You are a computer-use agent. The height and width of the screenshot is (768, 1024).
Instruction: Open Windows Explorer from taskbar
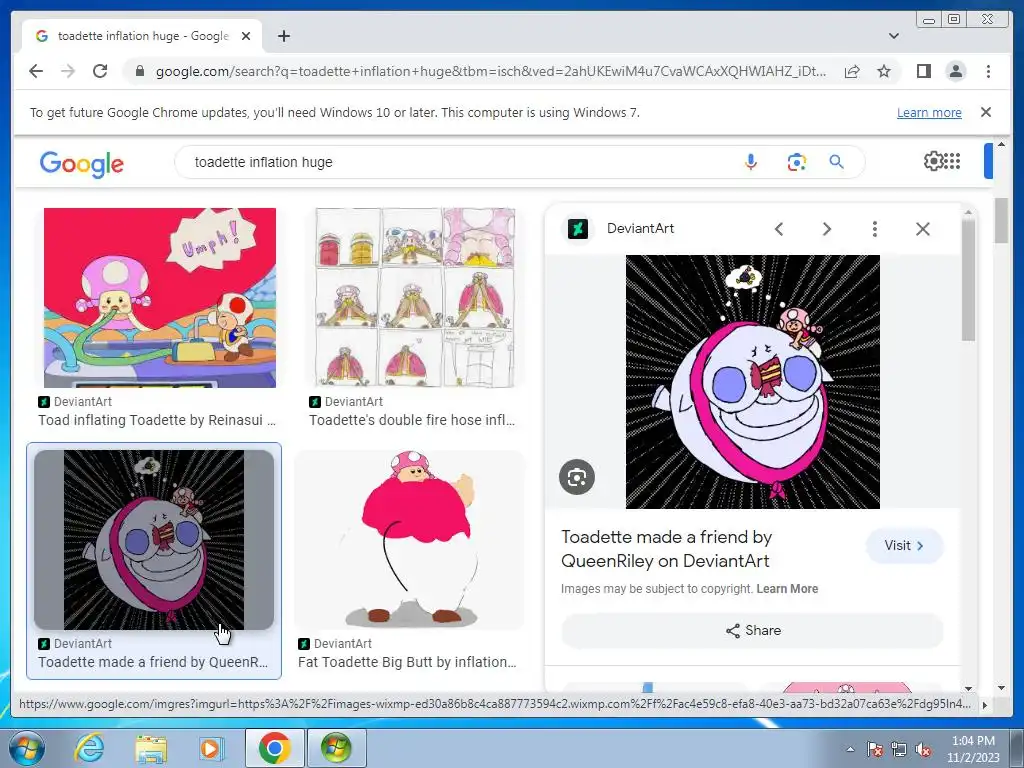(x=151, y=748)
